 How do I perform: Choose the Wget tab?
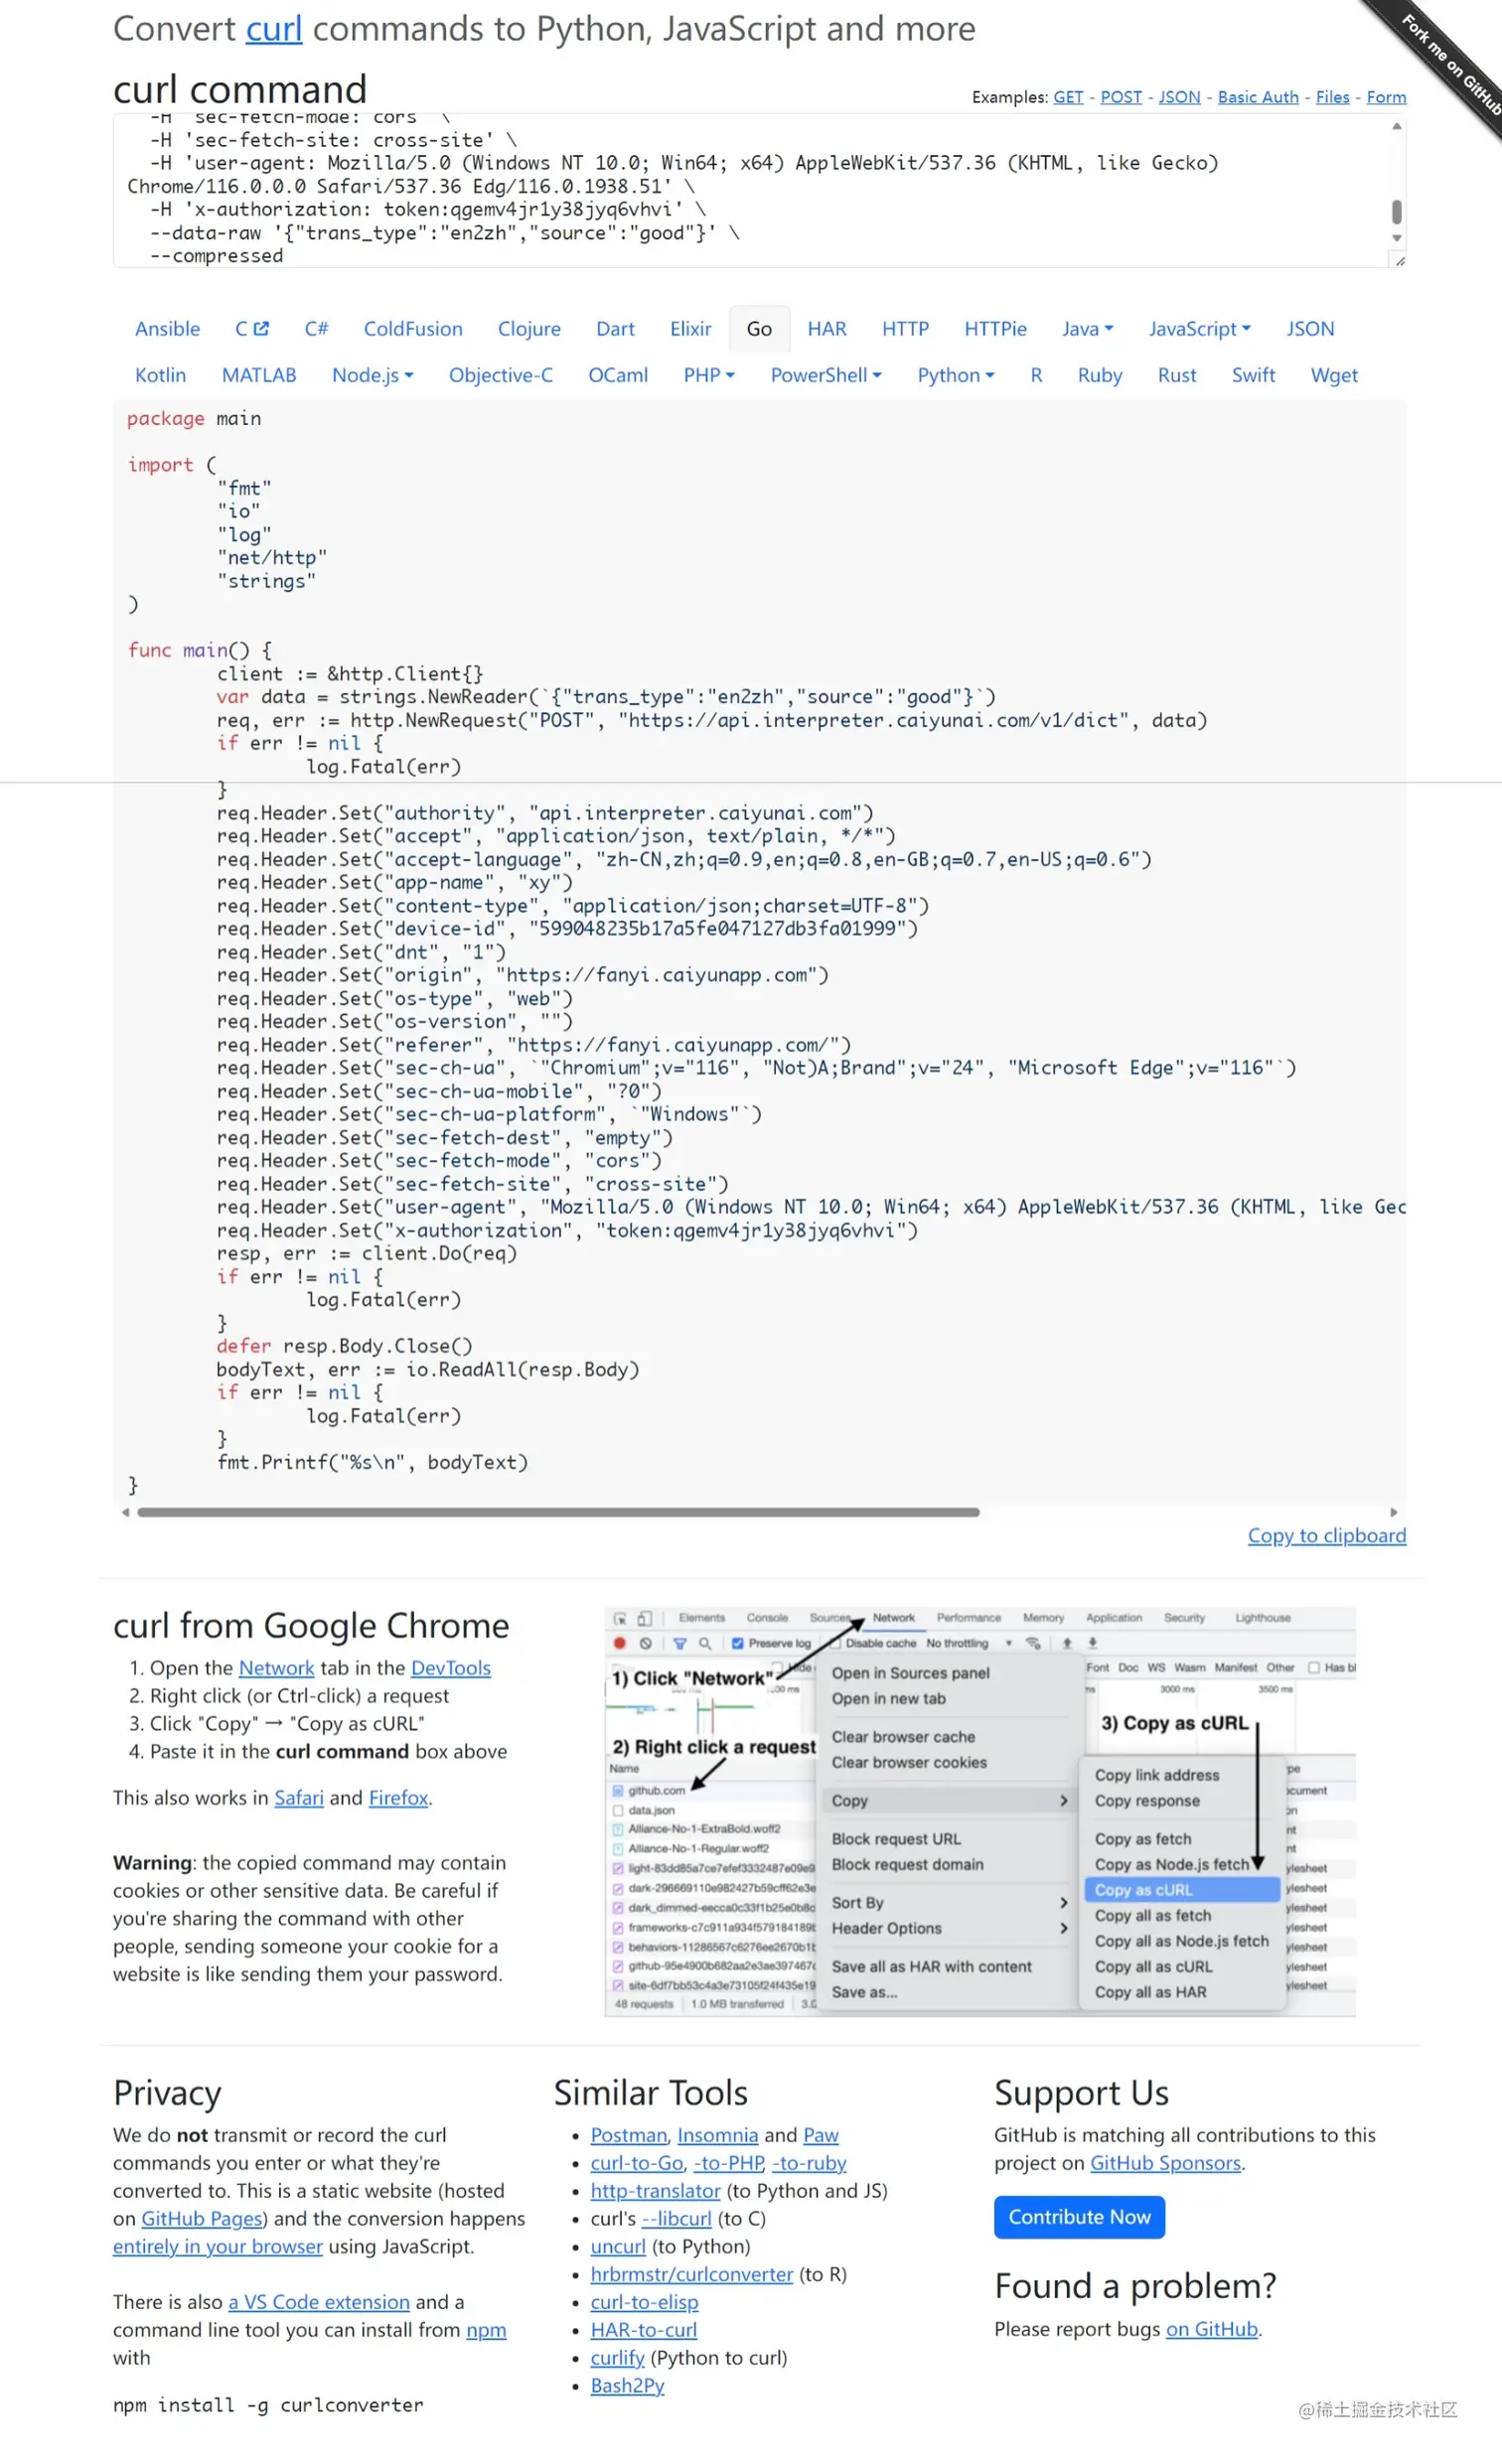1334,375
